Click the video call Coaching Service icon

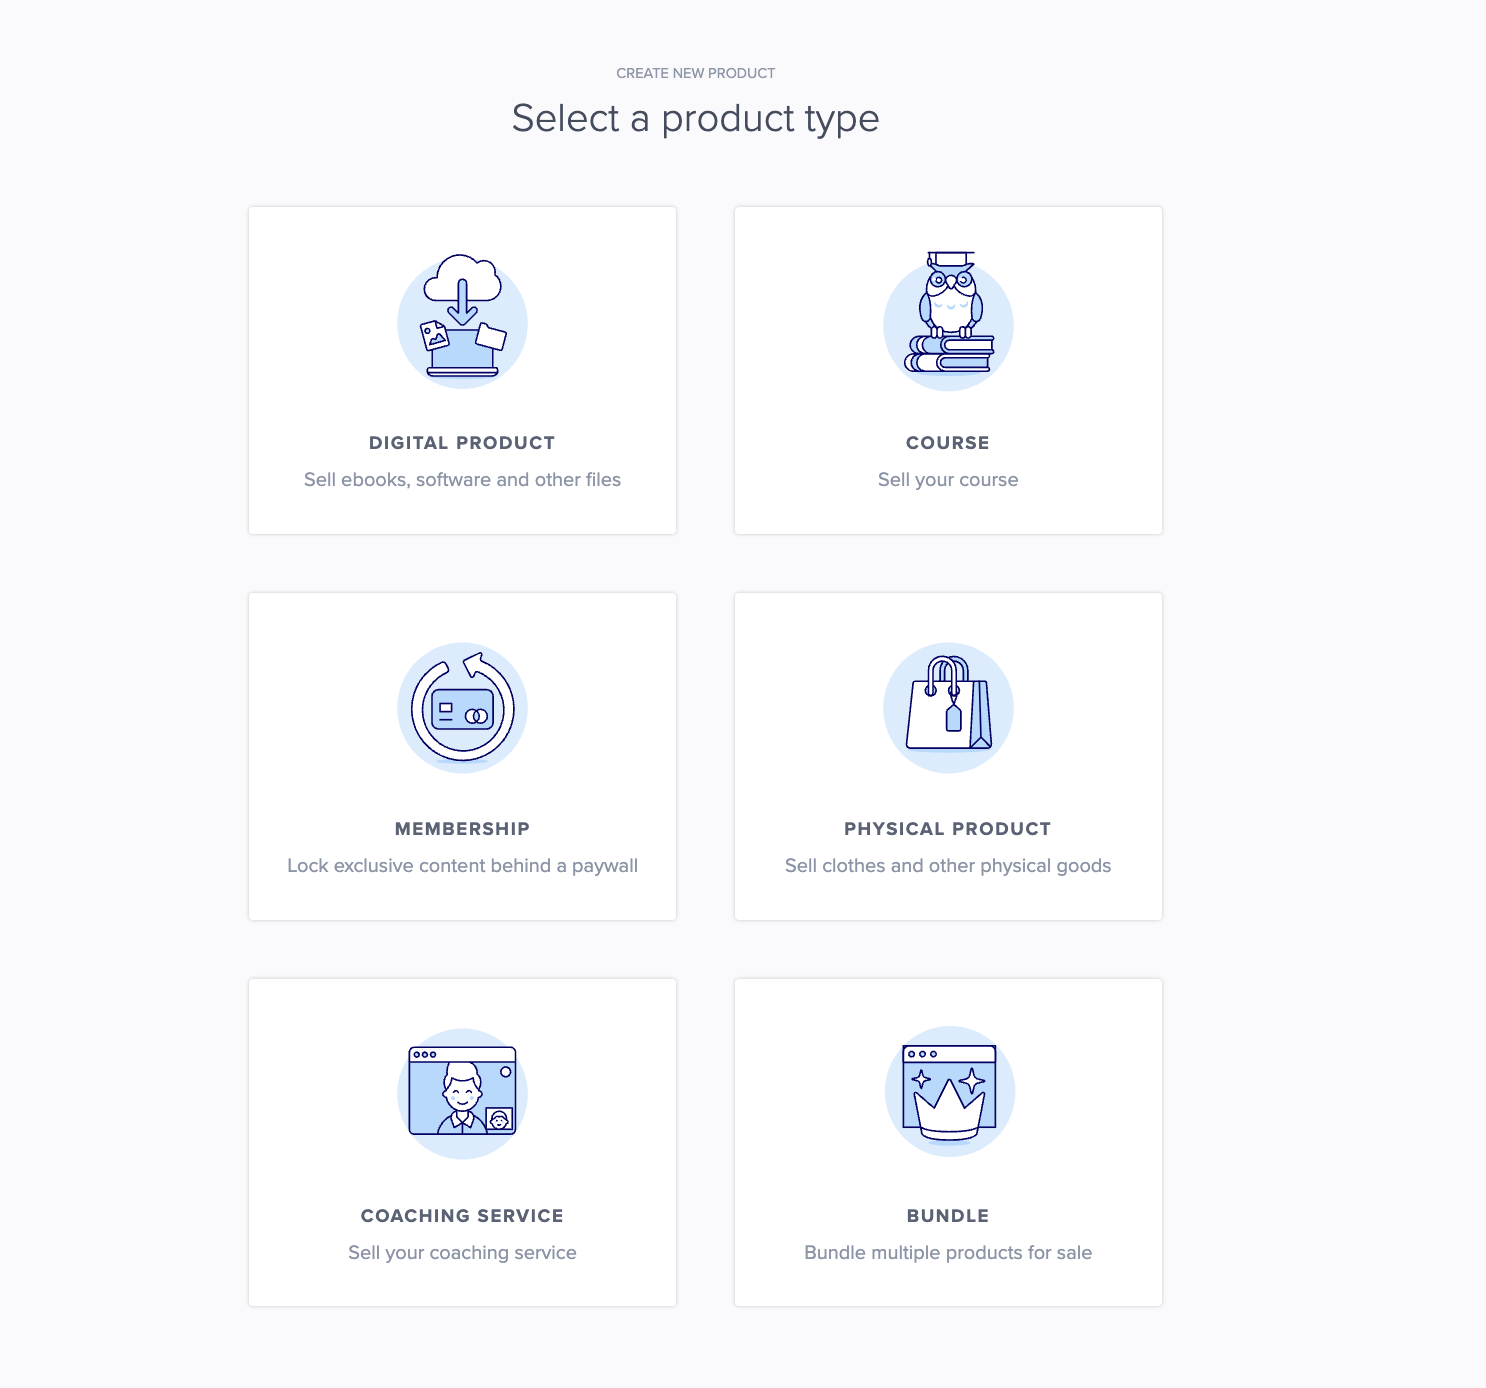[x=462, y=1093]
